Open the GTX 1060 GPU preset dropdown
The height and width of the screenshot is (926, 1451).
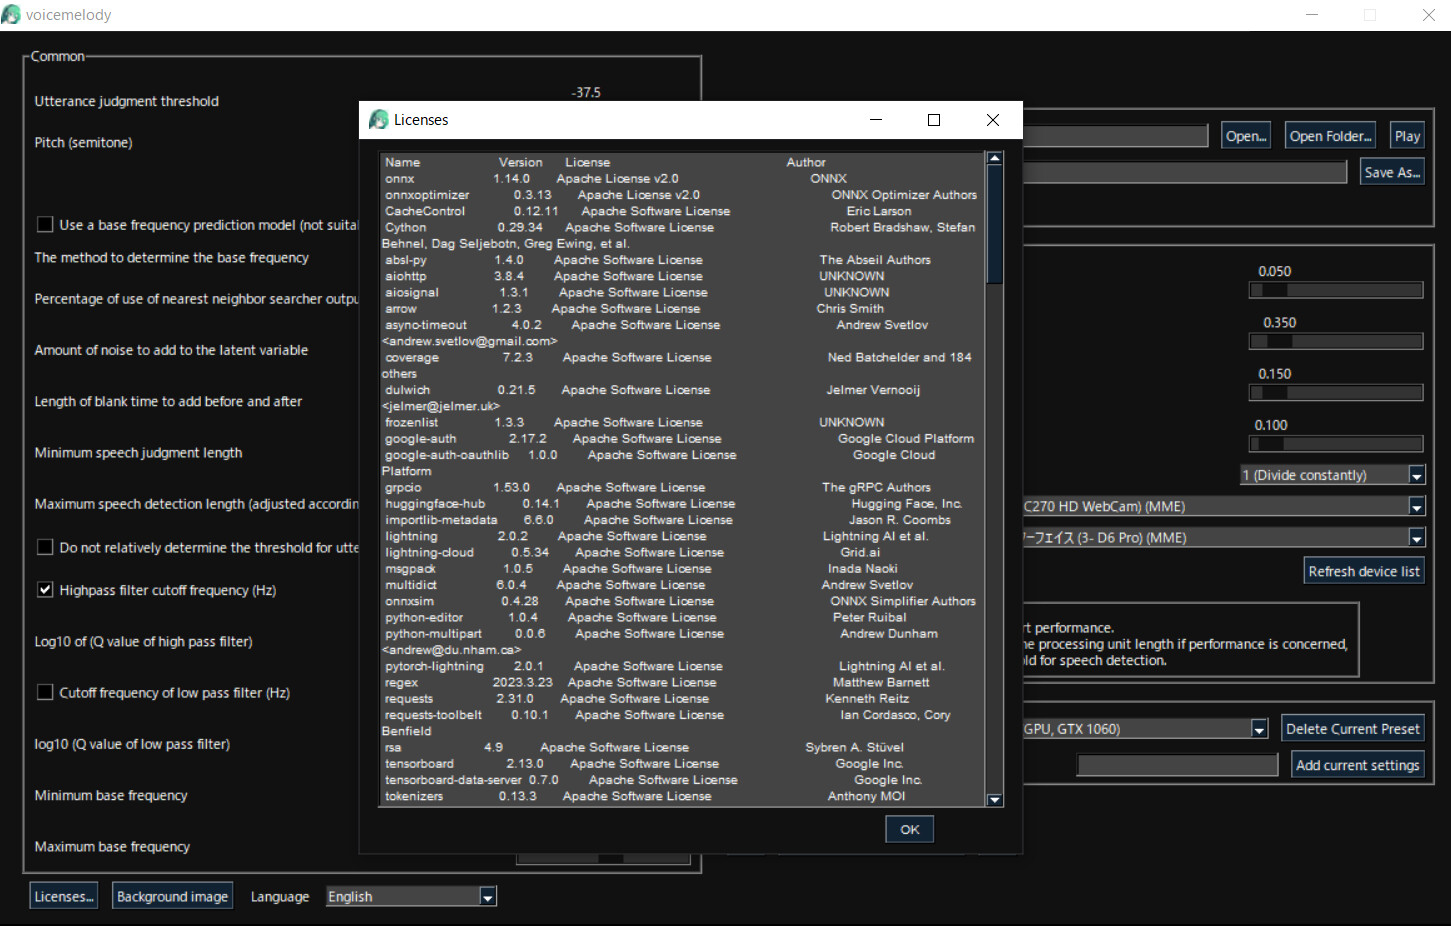(x=1258, y=728)
